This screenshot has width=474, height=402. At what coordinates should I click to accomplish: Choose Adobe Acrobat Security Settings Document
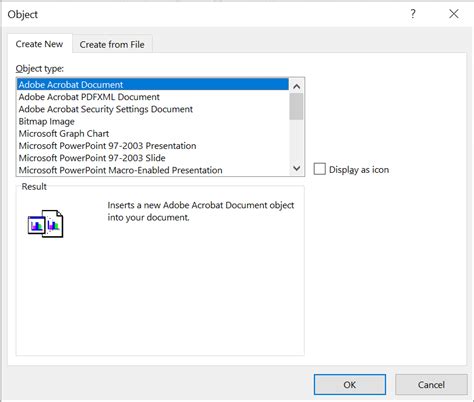tap(153, 109)
